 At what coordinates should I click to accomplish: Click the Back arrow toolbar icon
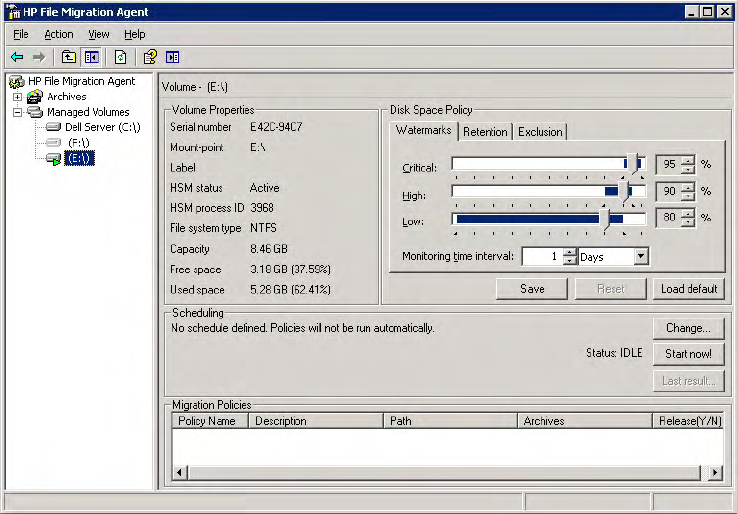pyautogui.click(x=17, y=57)
